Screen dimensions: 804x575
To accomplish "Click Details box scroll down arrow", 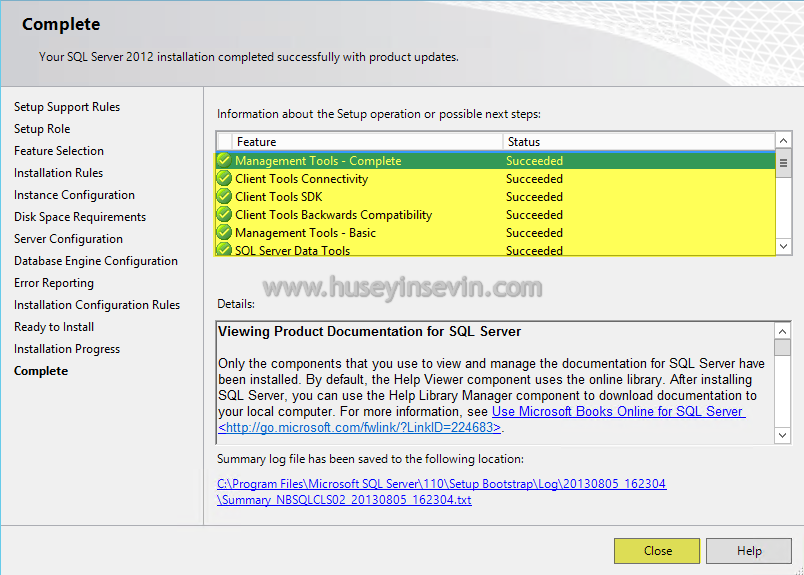I will 782,435.
